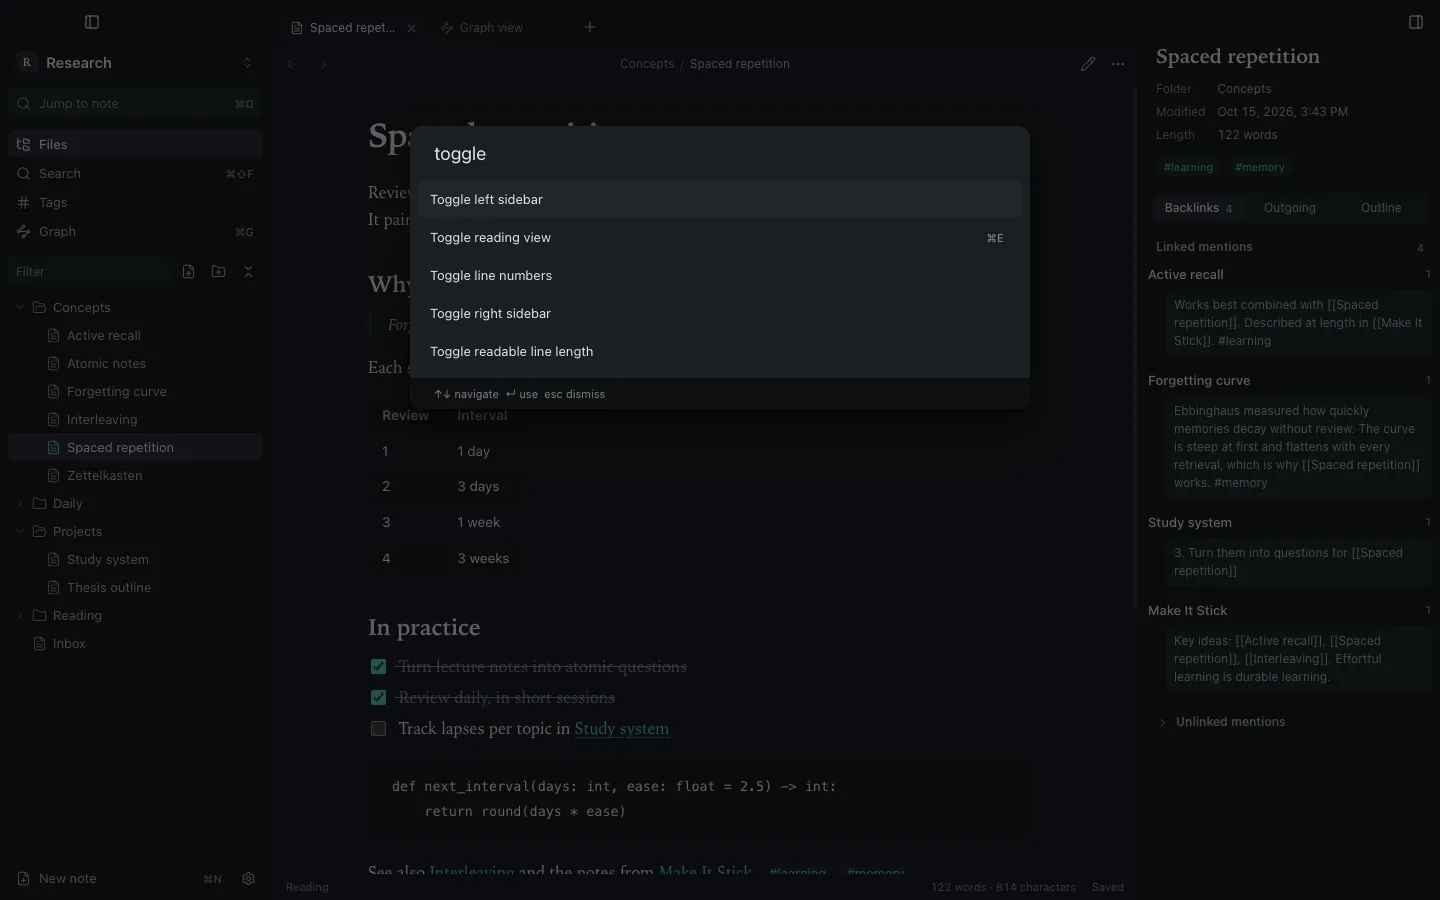The image size is (1440, 900).
Task: Go back with the left arrow
Action: (292, 64)
